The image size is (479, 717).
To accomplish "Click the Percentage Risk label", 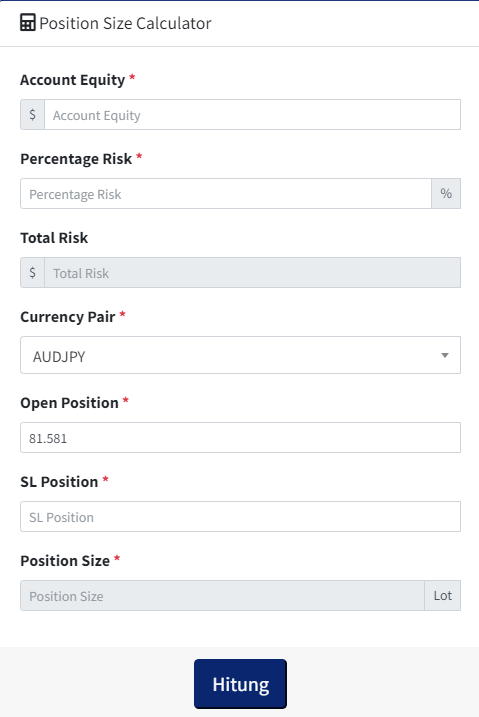I will [x=76, y=159].
